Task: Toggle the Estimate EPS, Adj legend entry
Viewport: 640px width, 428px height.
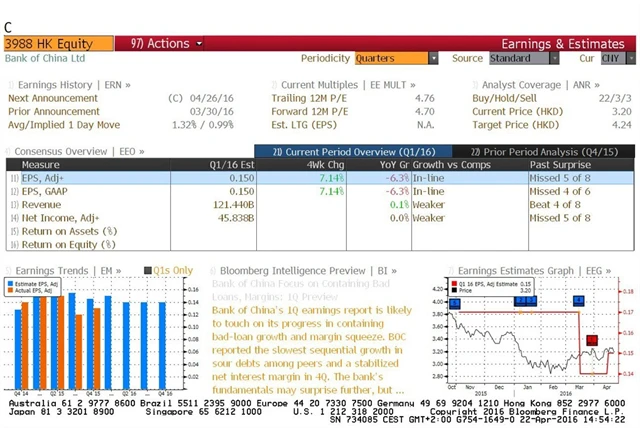Action: click(41, 284)
